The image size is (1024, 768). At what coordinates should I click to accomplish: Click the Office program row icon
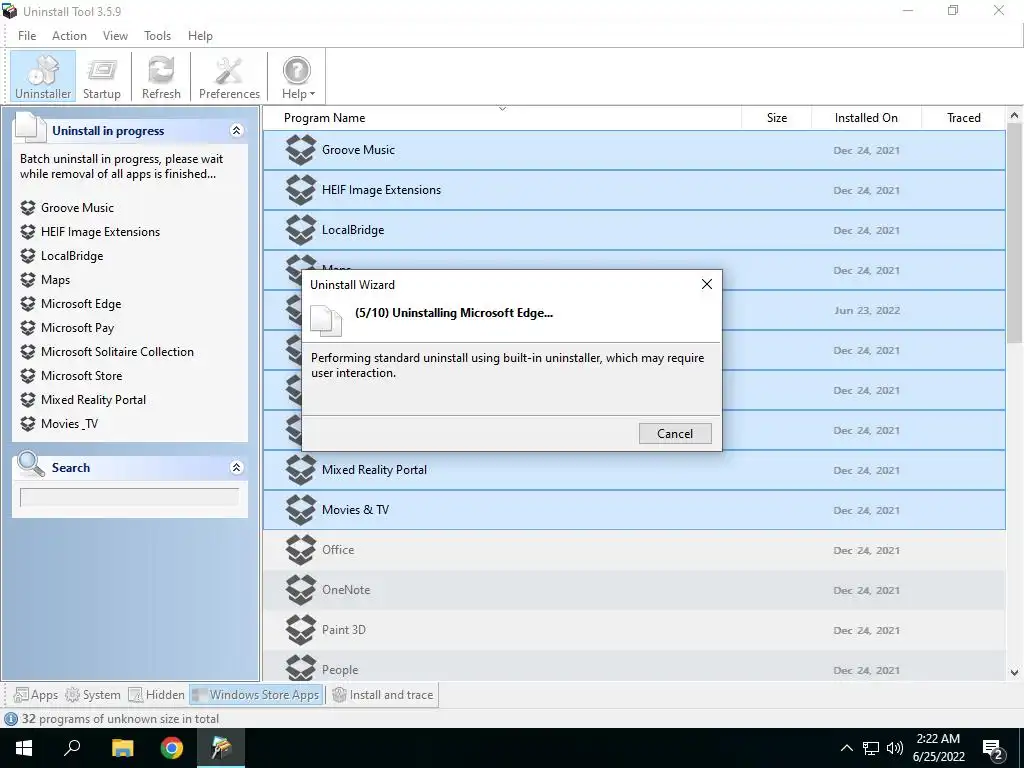pos(300,550)
